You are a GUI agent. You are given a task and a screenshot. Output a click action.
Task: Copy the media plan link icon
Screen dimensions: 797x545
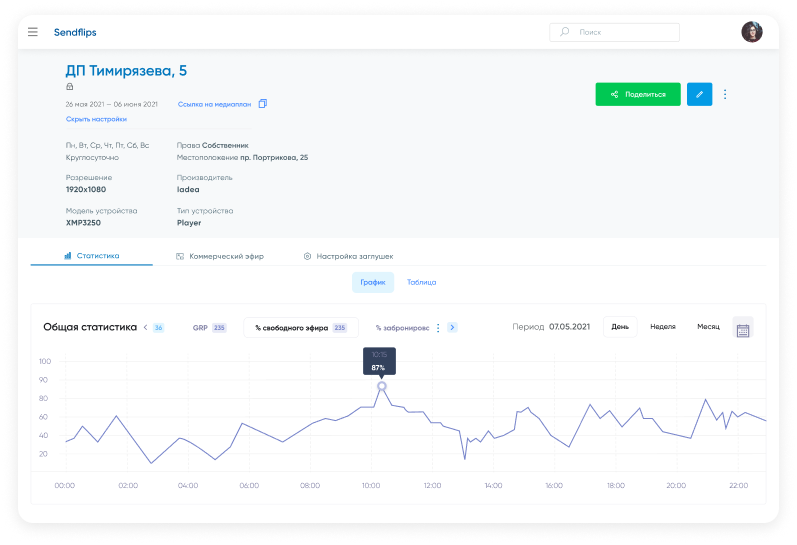coord(263,104)
